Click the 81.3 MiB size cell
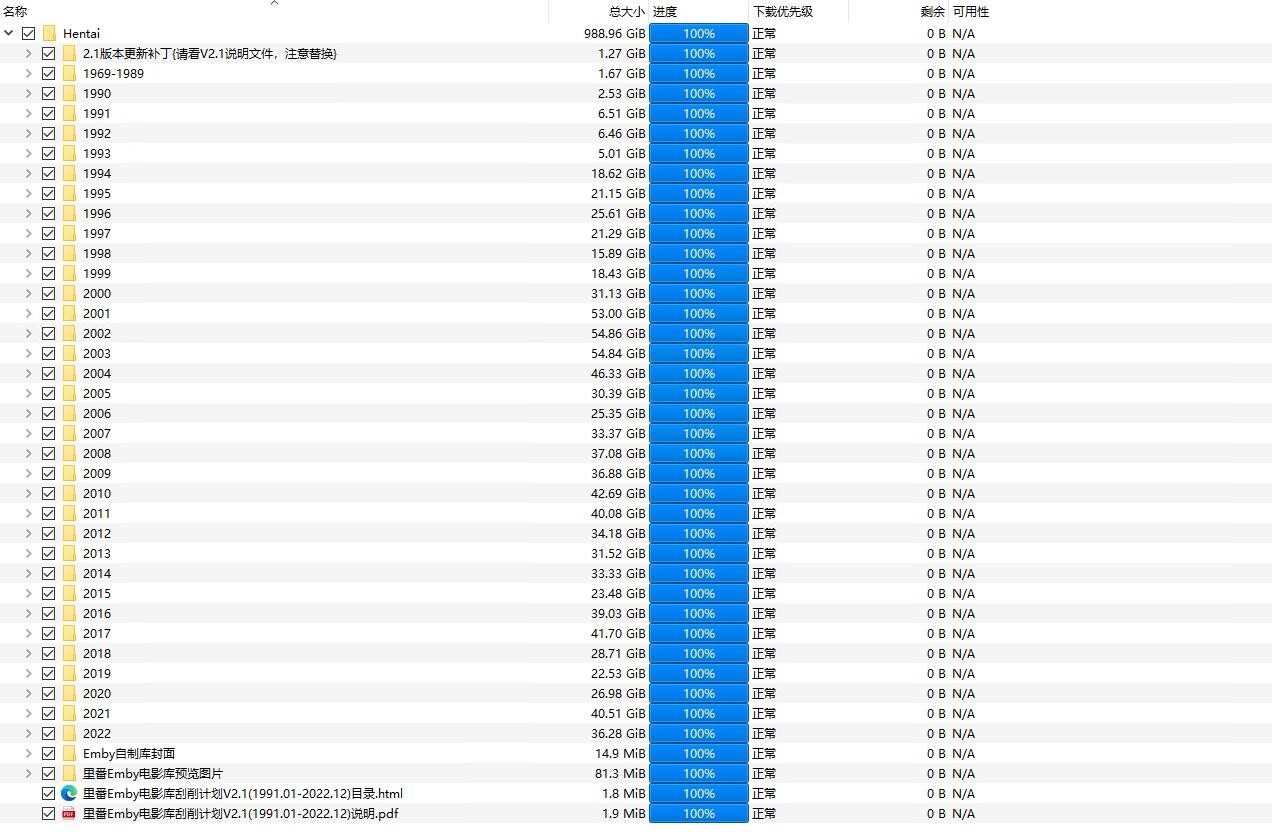This screenshot has width=1272, height=836. pos(621,773)
